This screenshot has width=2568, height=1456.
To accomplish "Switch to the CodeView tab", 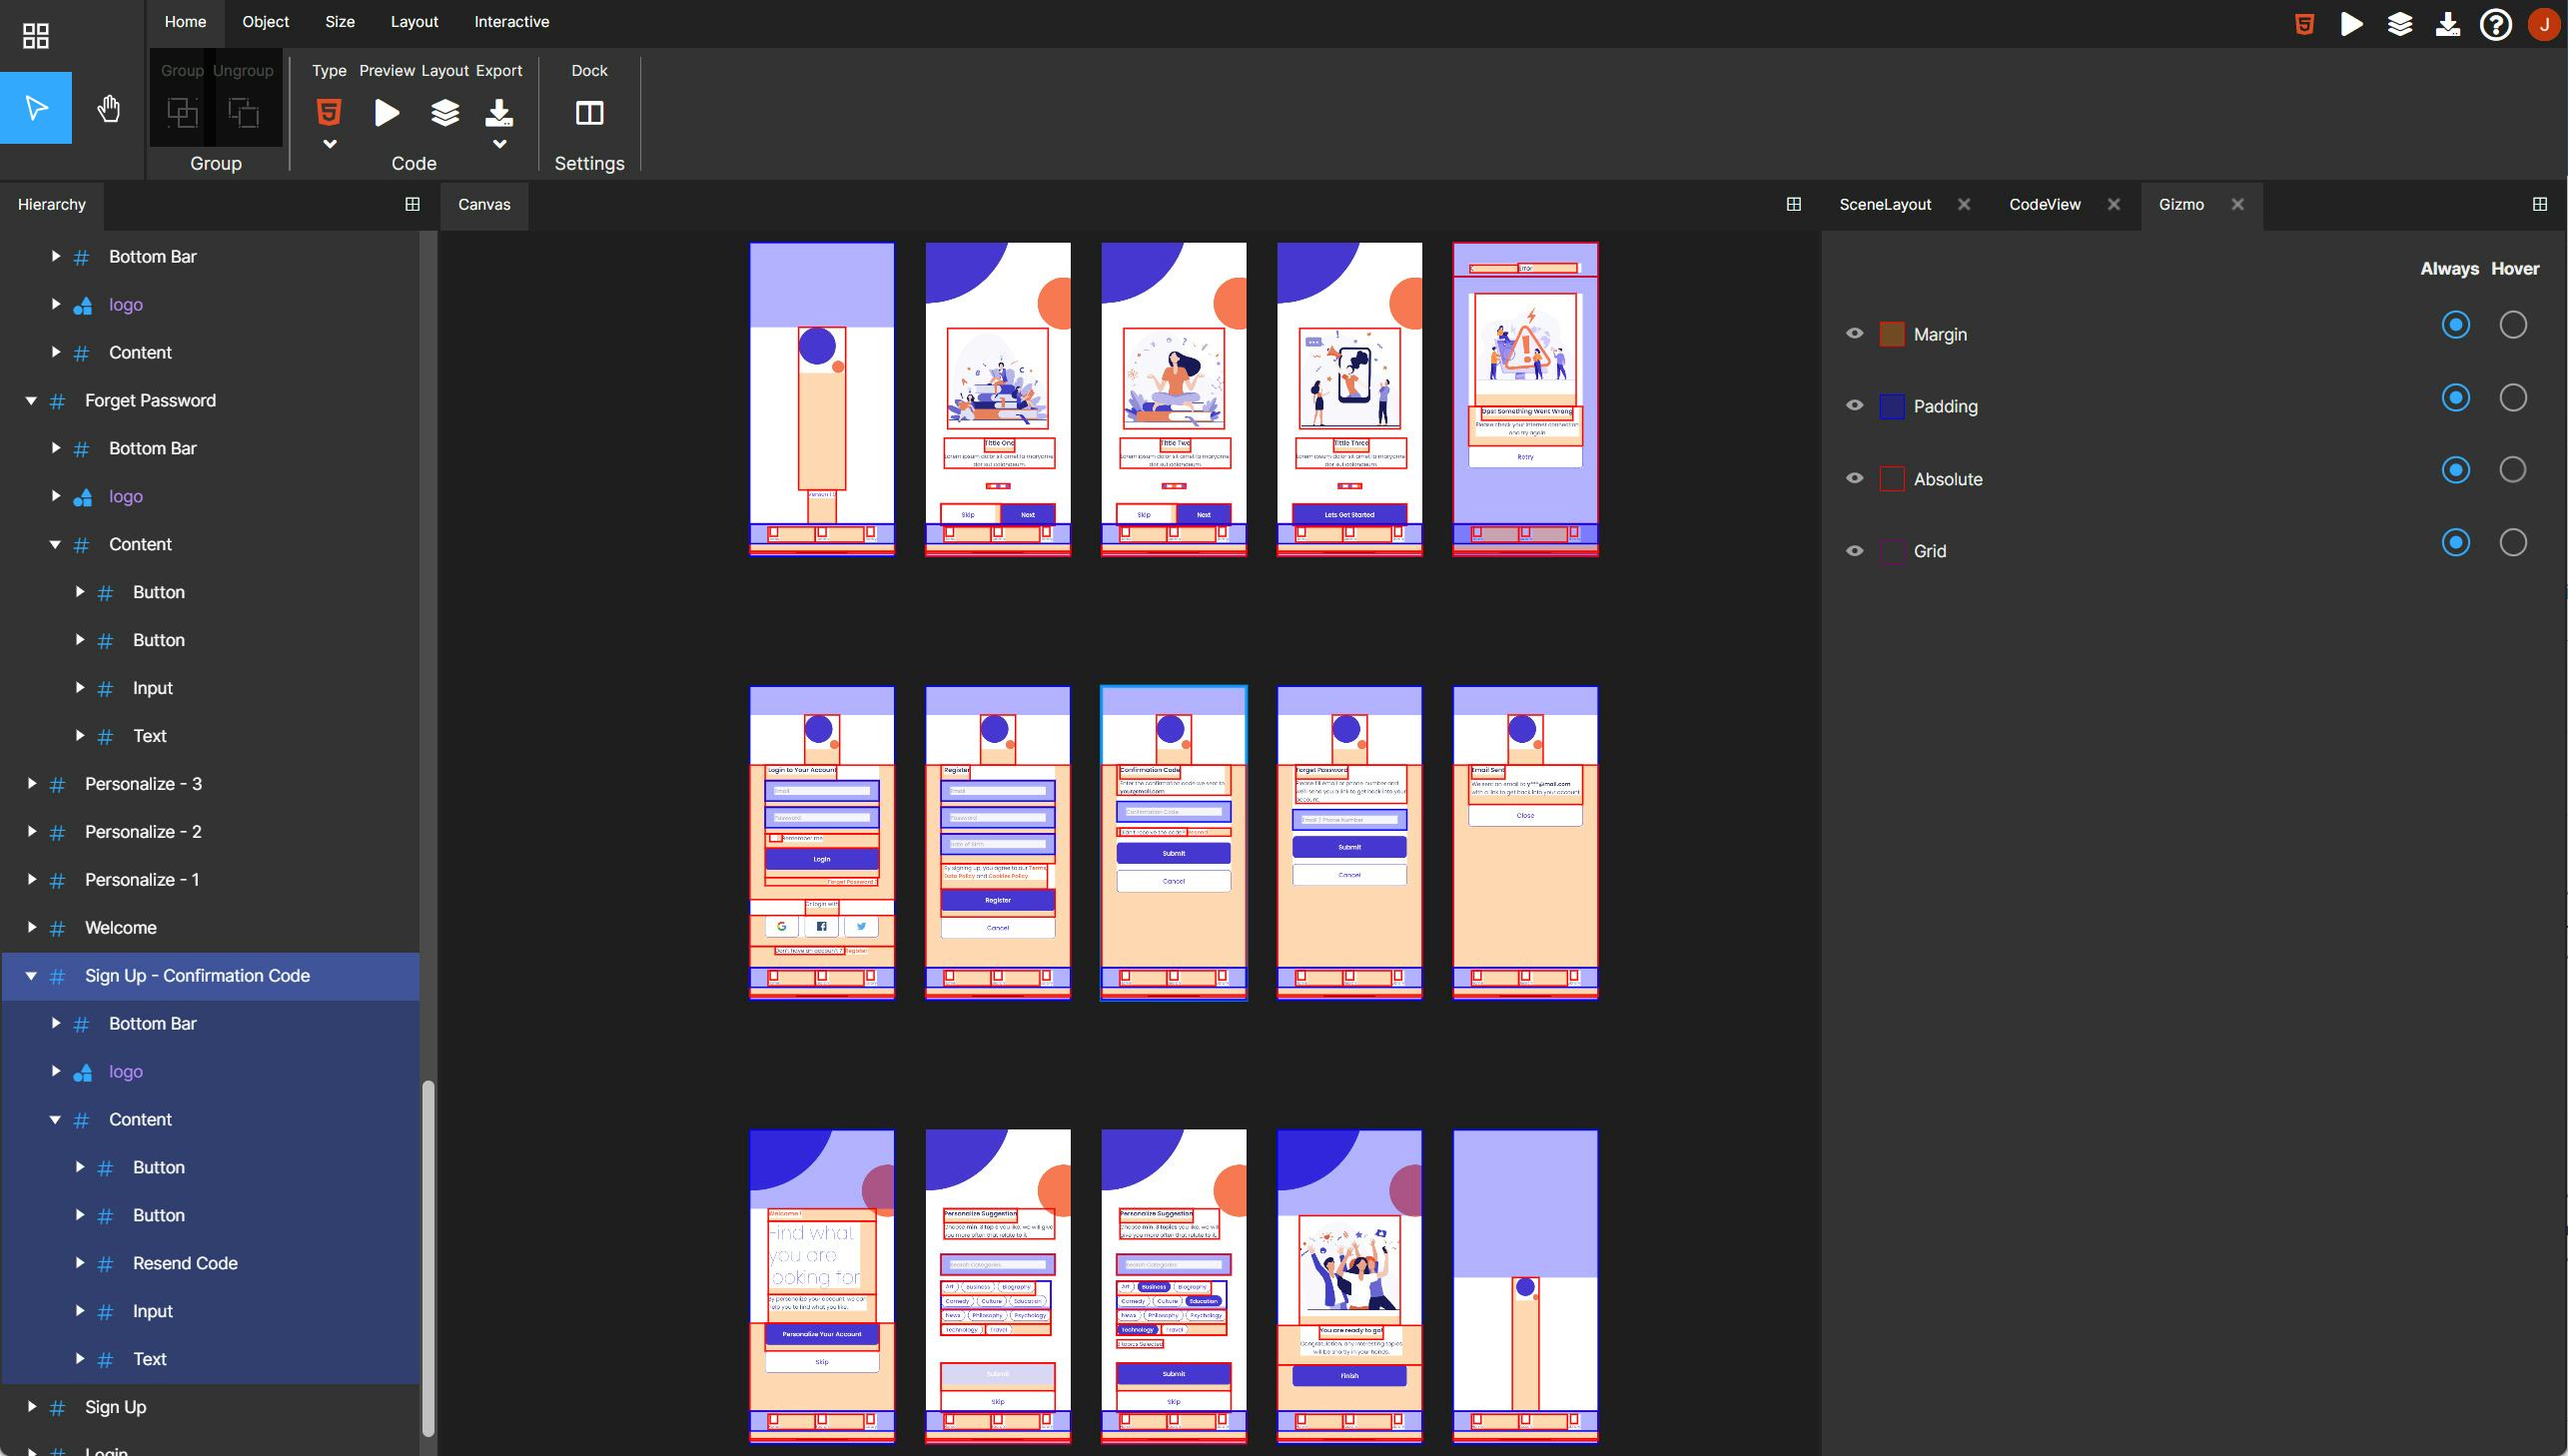I will click(2044, 205).
